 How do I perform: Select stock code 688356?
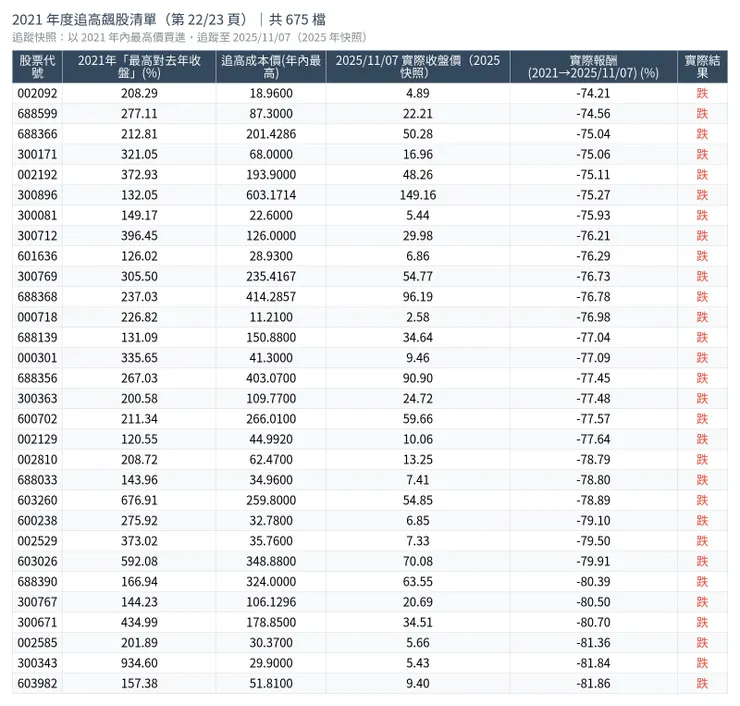(x=37, y=378)
